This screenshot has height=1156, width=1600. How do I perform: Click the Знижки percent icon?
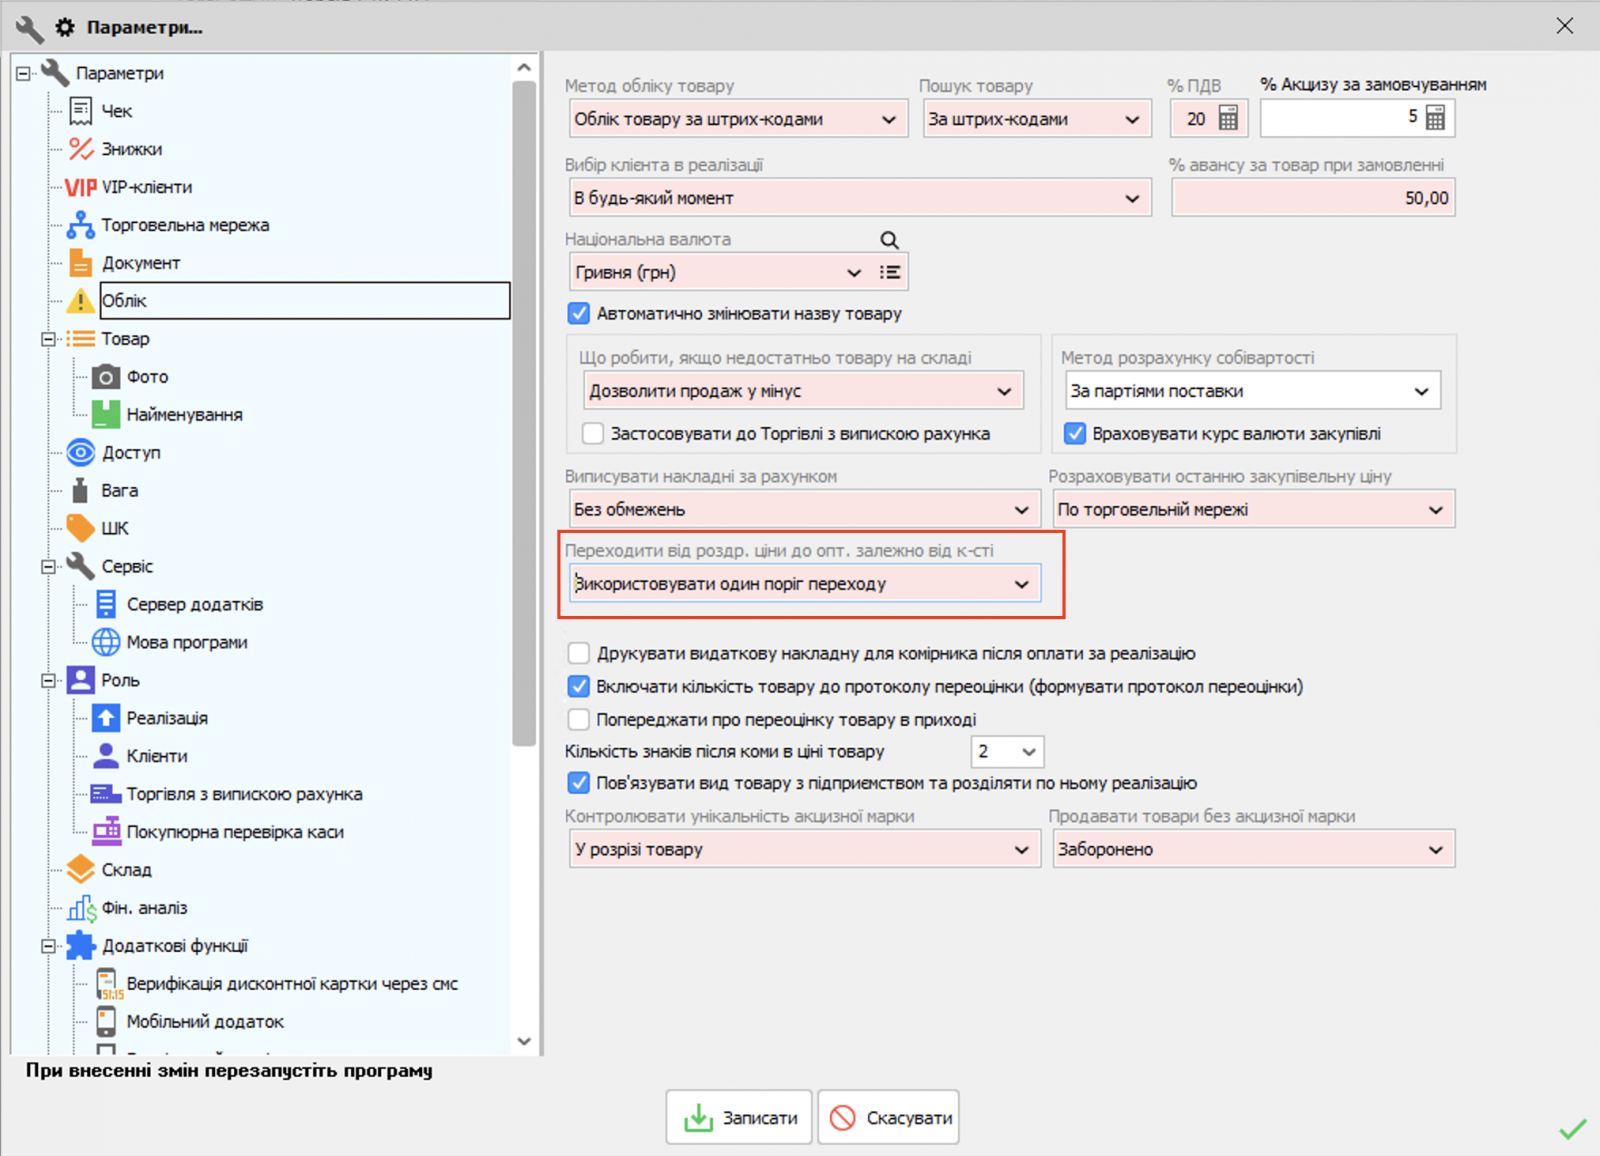[x=81, y=149]
